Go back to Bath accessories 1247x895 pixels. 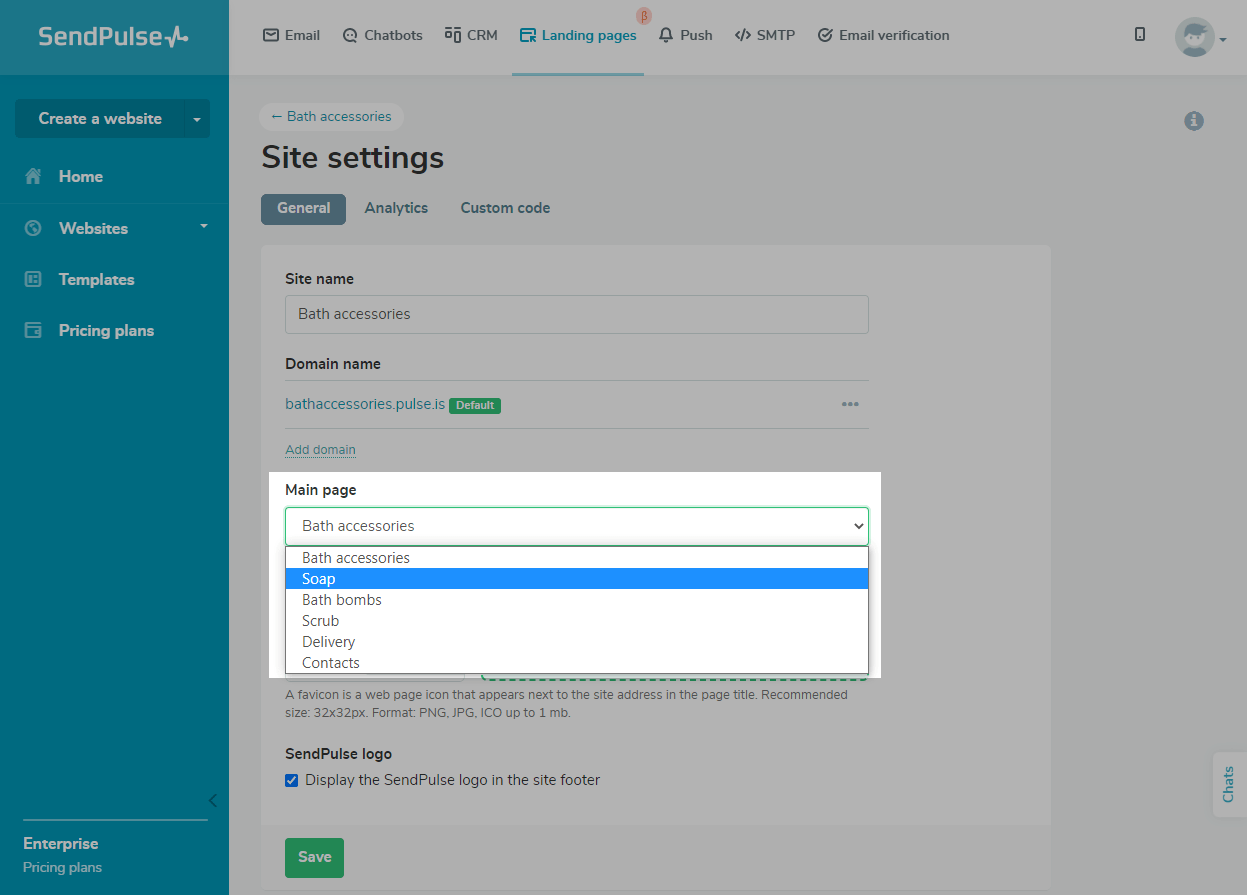[x=331, y=116]
